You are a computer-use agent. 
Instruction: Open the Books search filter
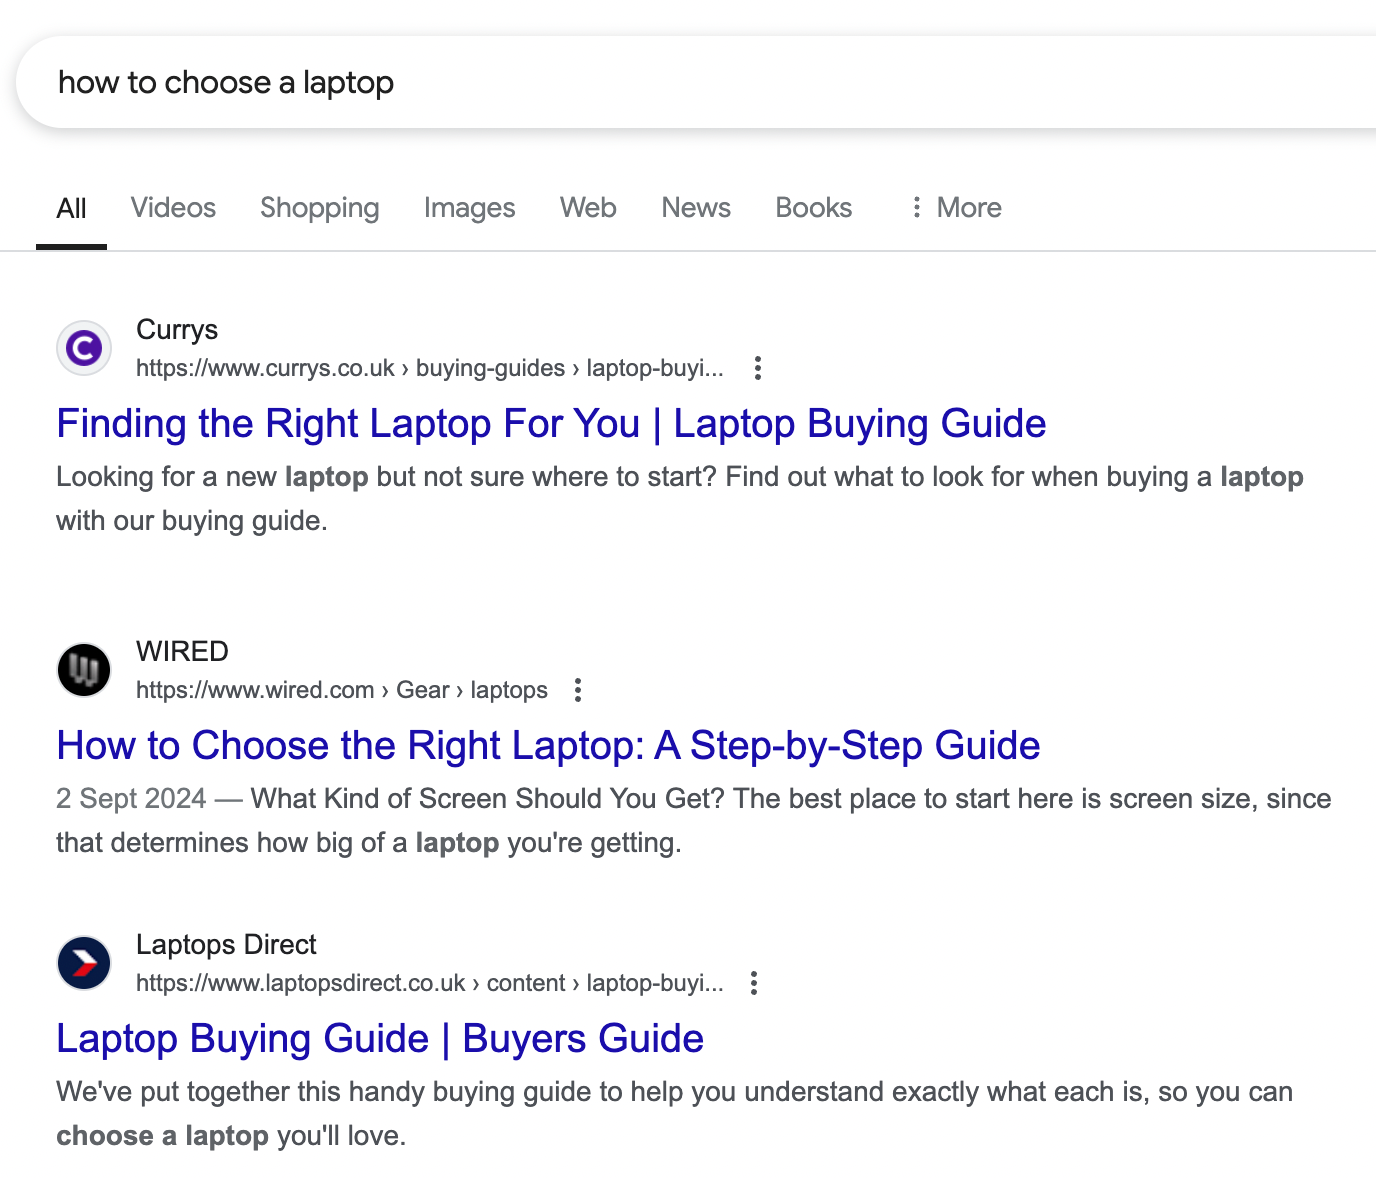click(813, 208)
